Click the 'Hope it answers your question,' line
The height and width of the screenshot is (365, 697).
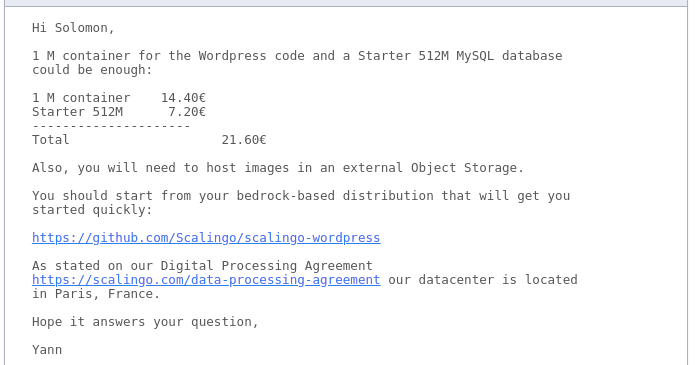click(145, 322)
